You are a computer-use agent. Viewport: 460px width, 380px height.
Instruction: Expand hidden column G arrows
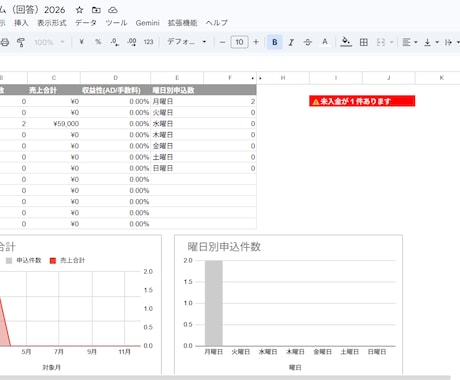click(x=256, y=78)
